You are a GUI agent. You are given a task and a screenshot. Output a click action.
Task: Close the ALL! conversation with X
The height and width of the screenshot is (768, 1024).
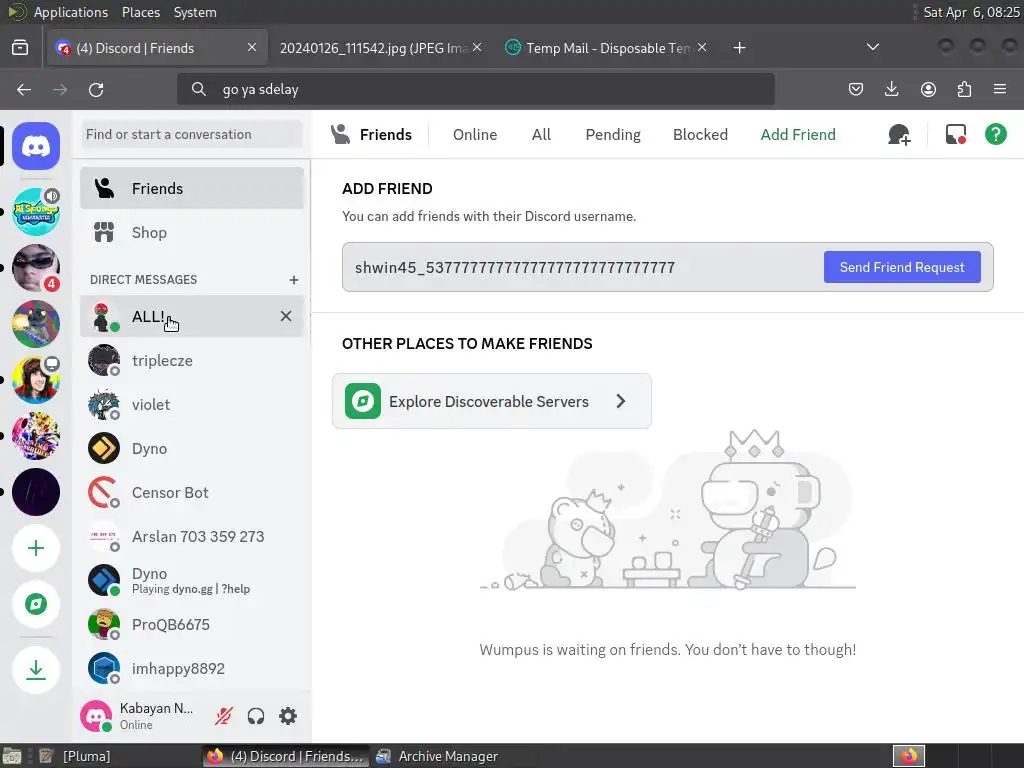pos(286,316)
